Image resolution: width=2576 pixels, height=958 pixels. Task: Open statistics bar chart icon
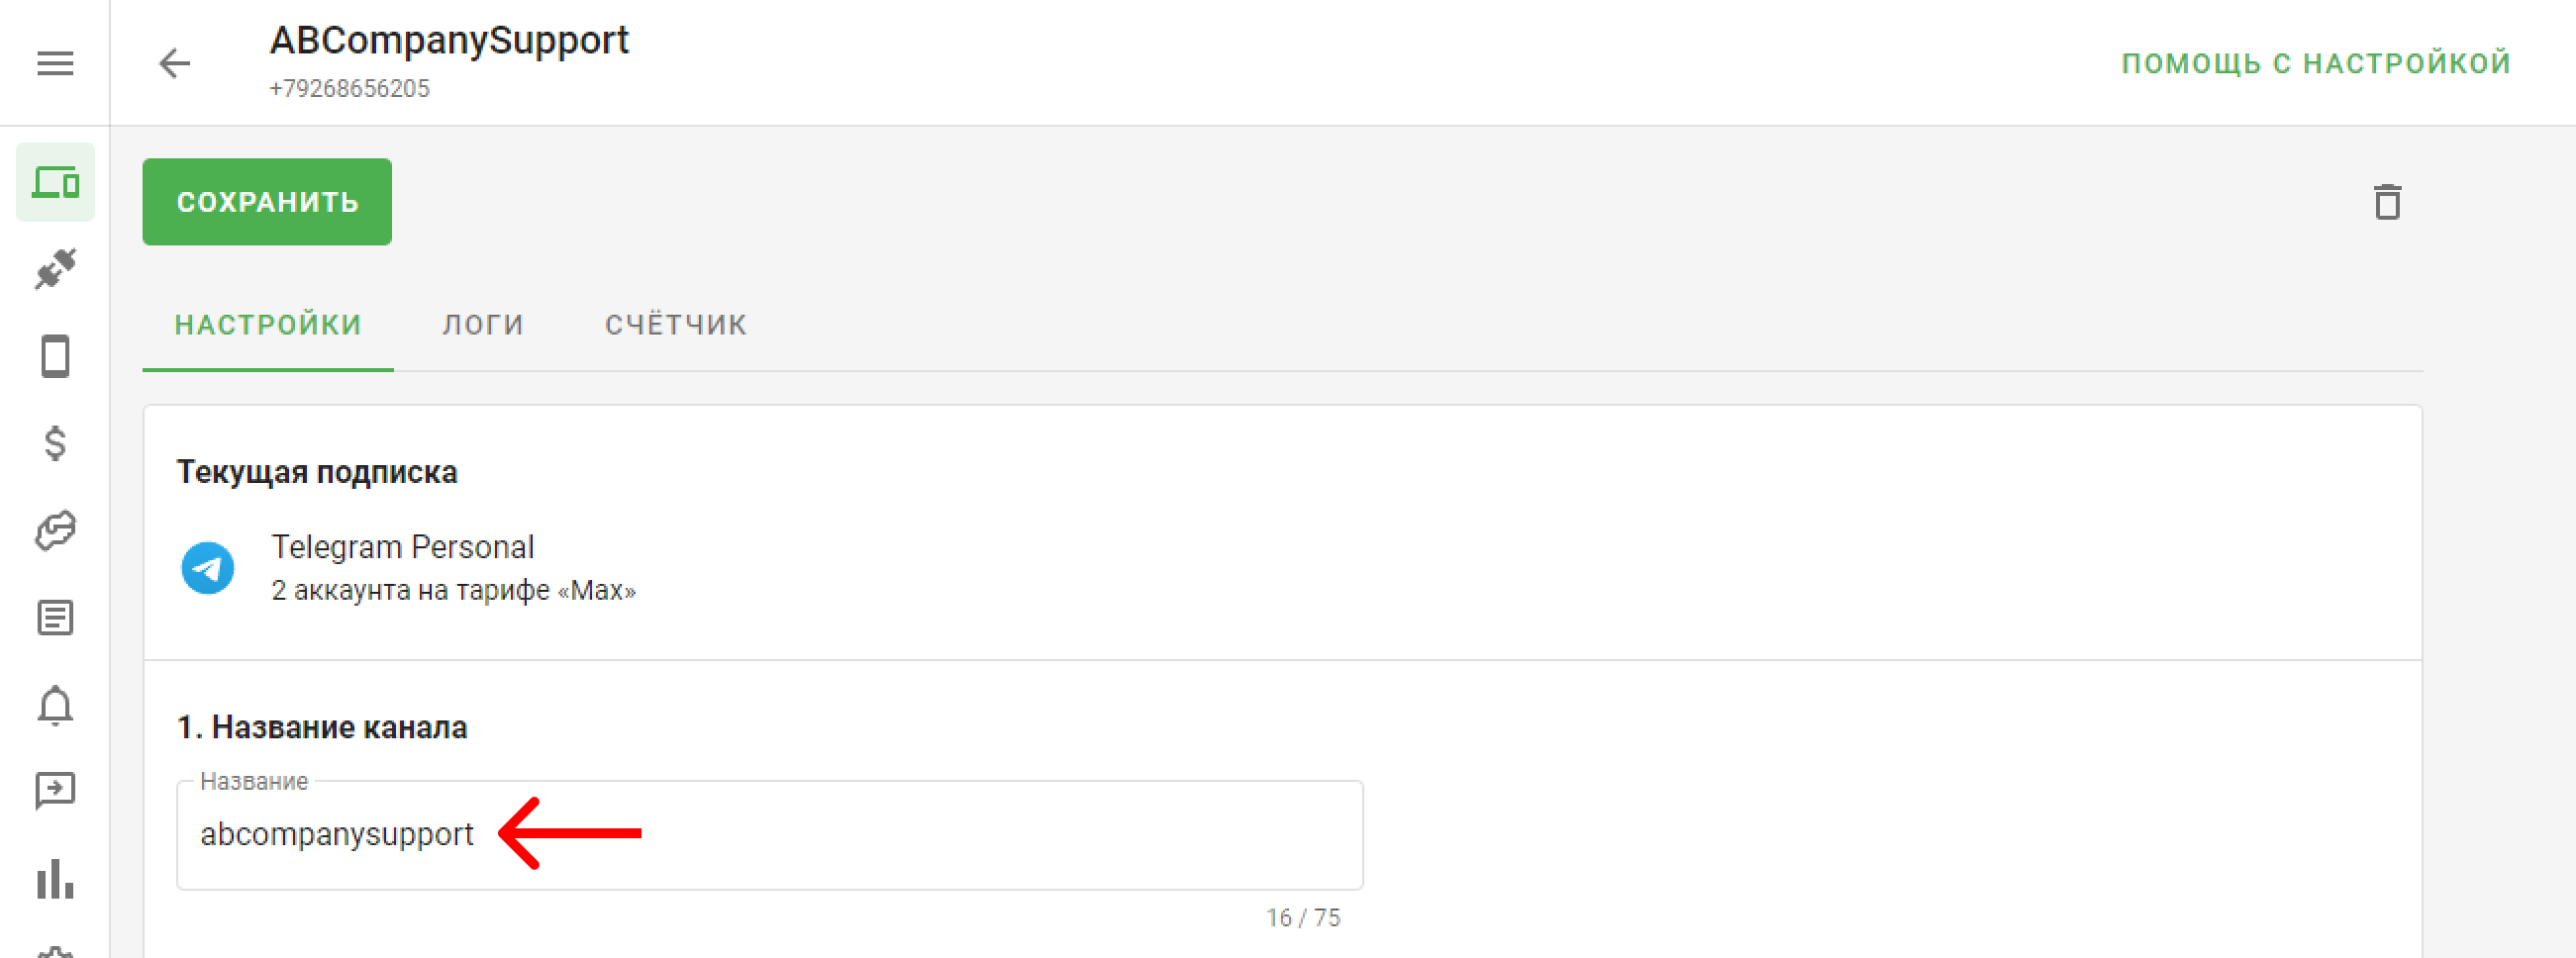(55, 879)
